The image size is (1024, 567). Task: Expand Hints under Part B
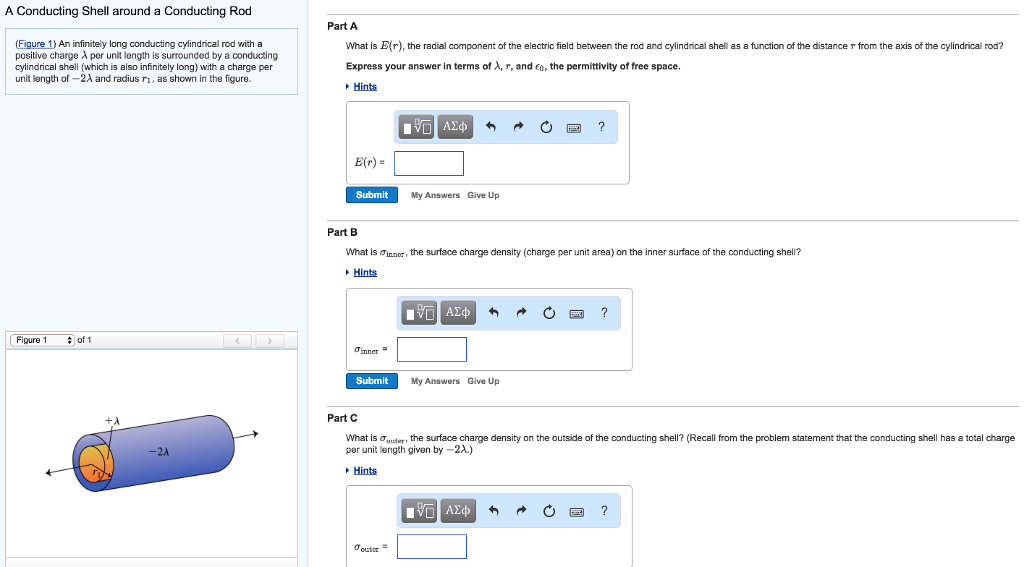click(x=365, y=272)
